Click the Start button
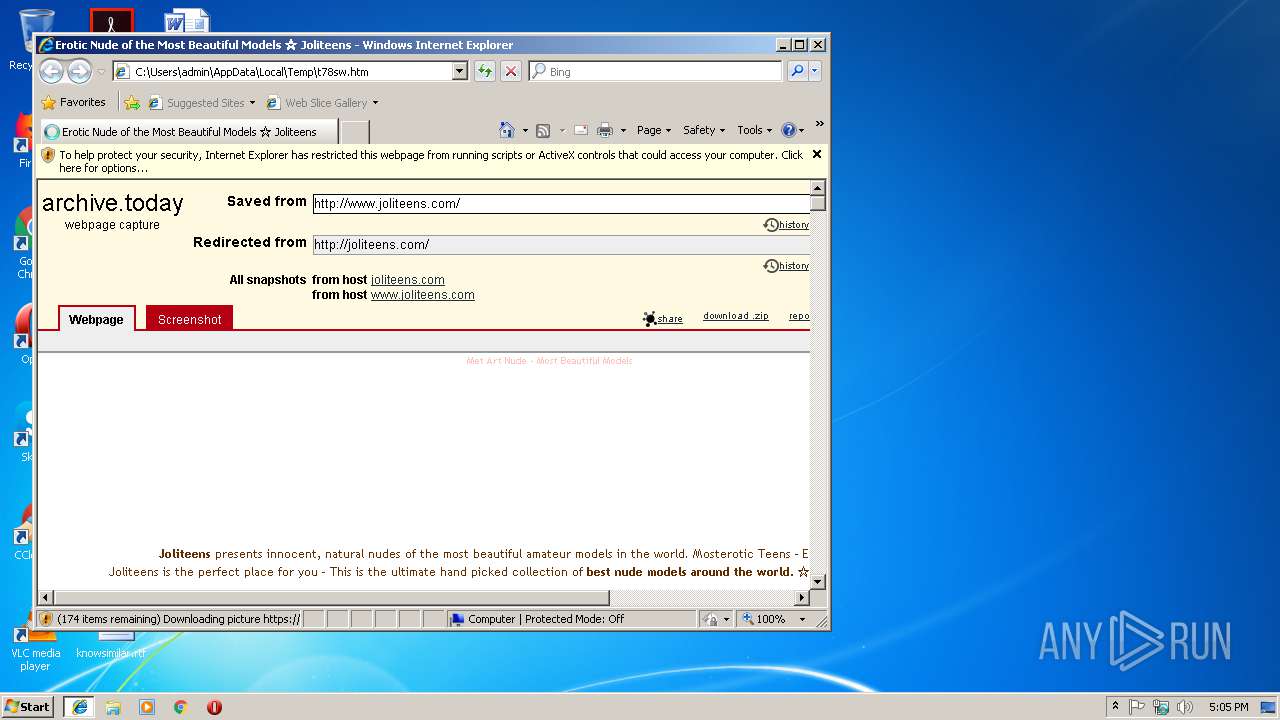This screenshot has height=720, width=1280. (x=29, y=707)
